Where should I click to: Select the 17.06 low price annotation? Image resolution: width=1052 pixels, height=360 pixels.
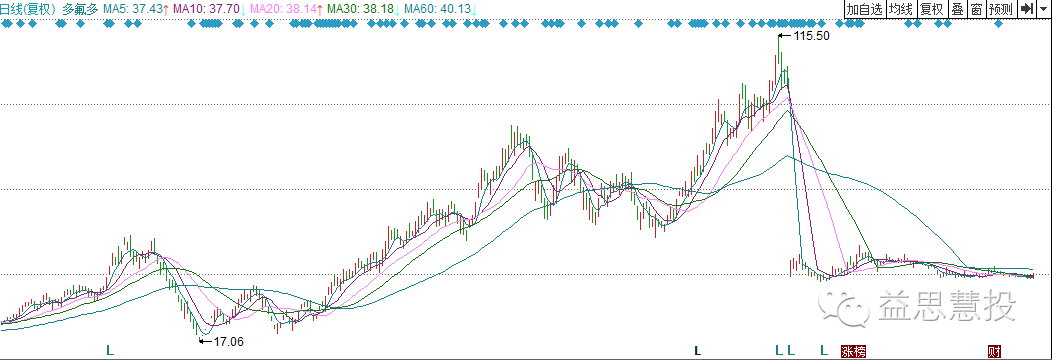tap(228, 341)
